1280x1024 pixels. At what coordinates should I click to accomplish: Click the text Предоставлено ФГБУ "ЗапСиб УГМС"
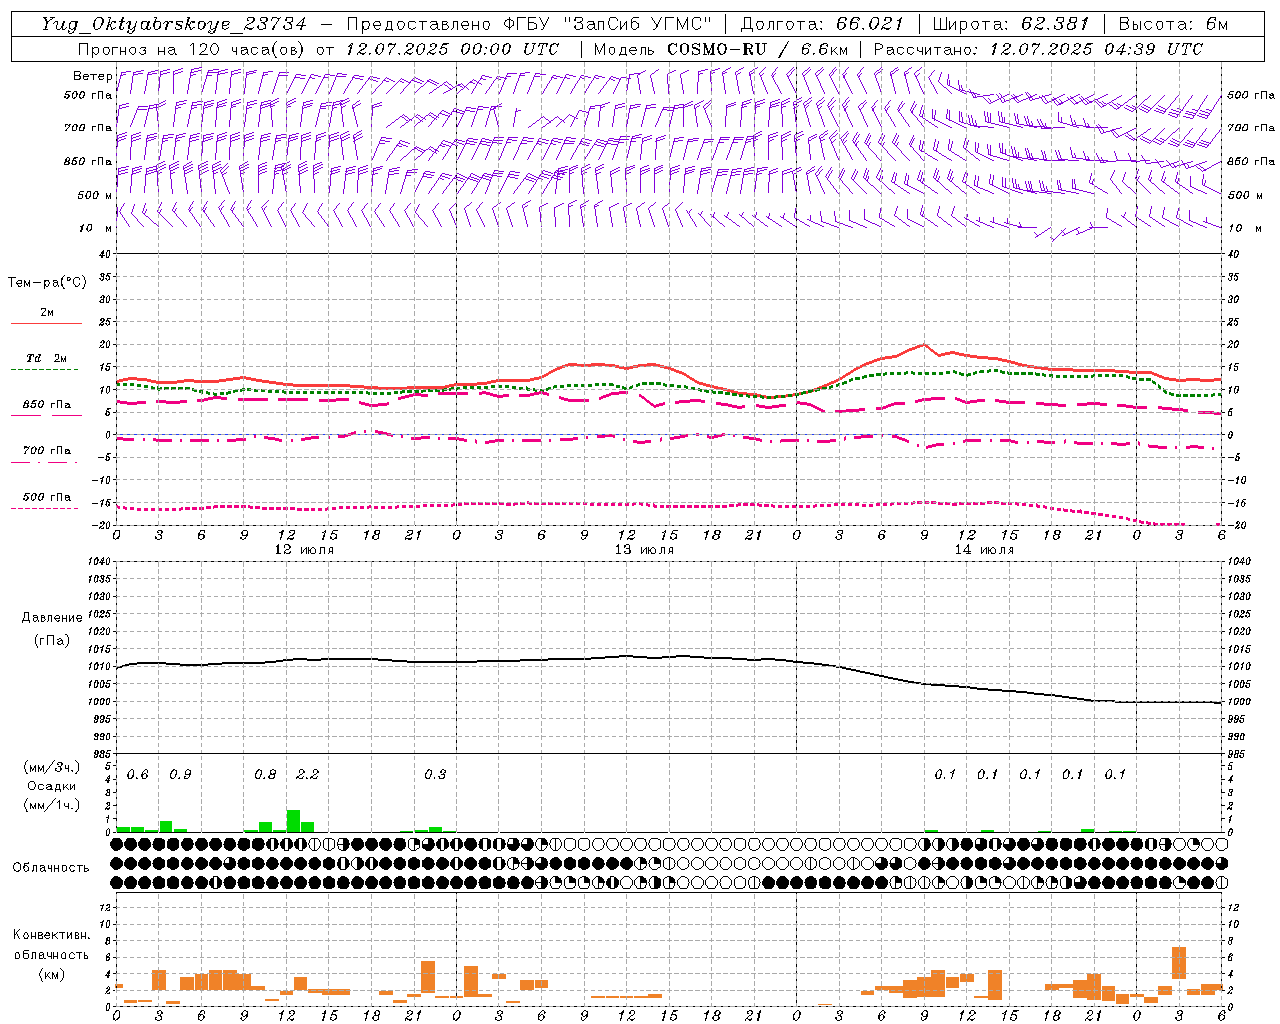pyautogui.click(x=531, y=24)
